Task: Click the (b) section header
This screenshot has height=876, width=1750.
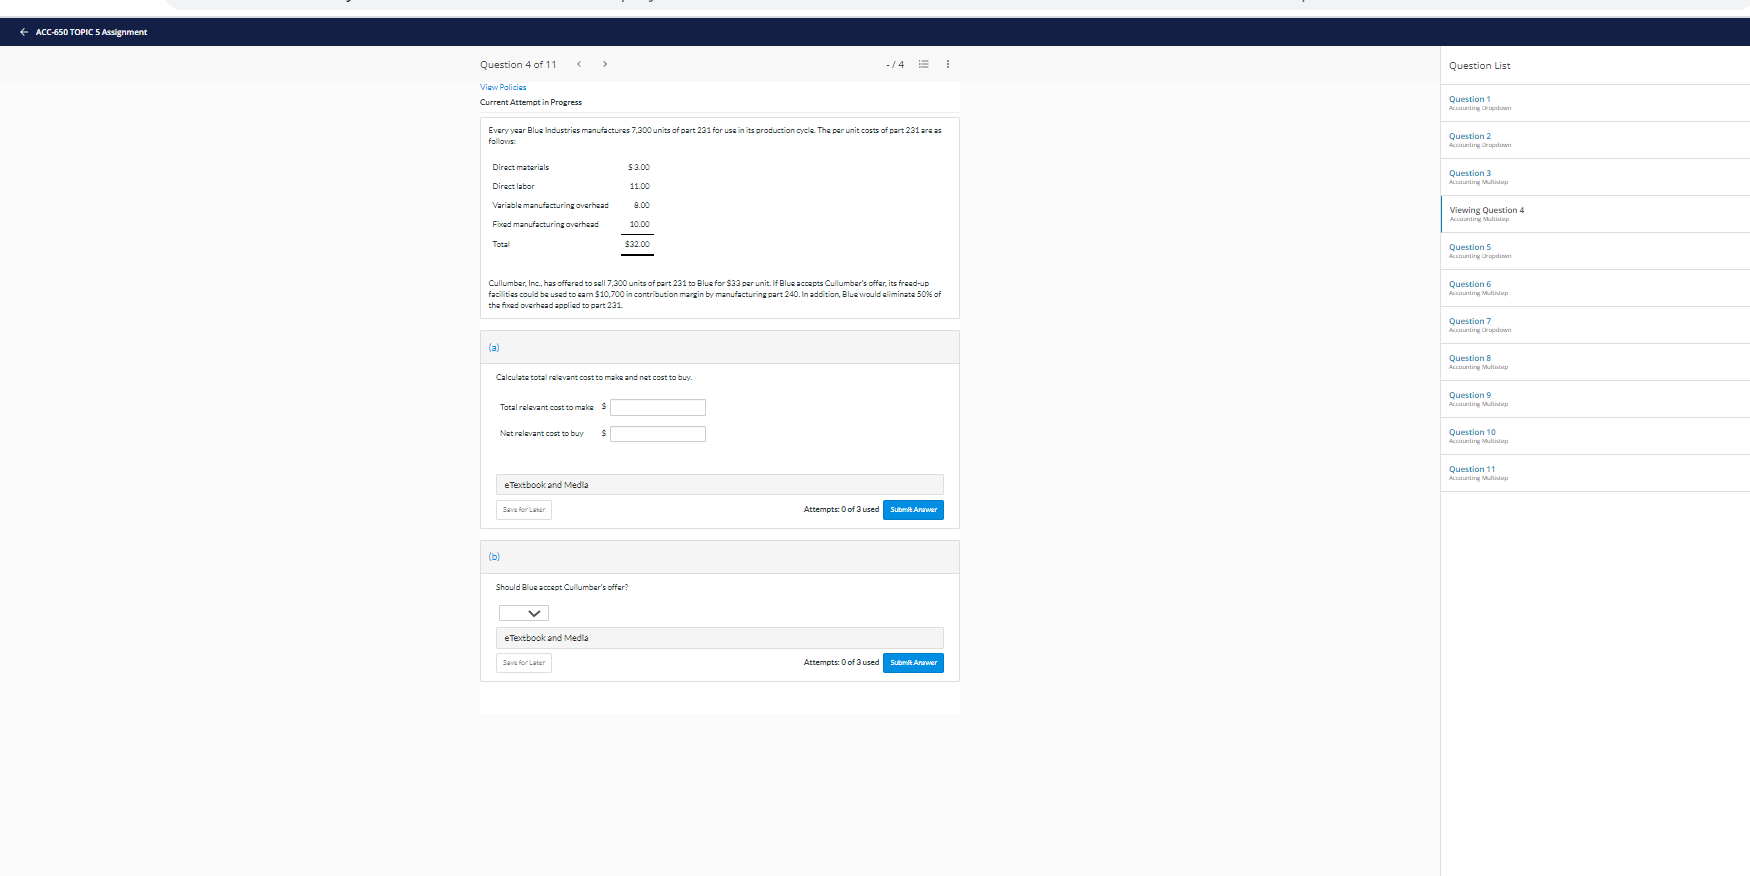Action: 720,557
